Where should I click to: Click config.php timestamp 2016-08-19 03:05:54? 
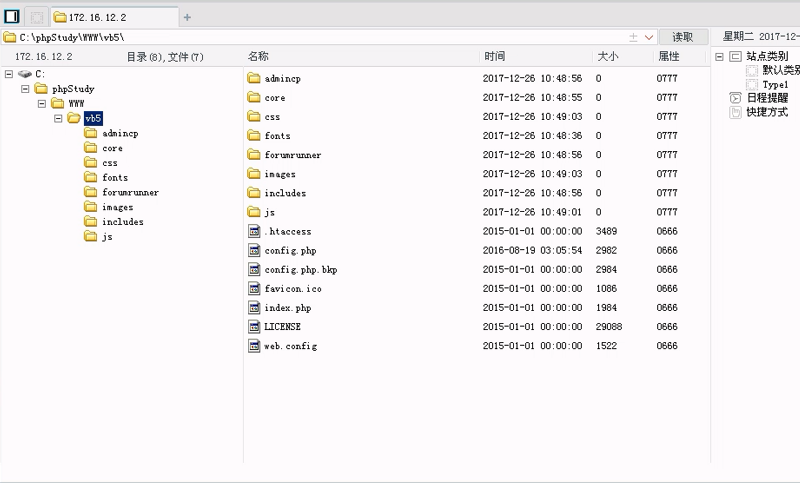point(532,250)
